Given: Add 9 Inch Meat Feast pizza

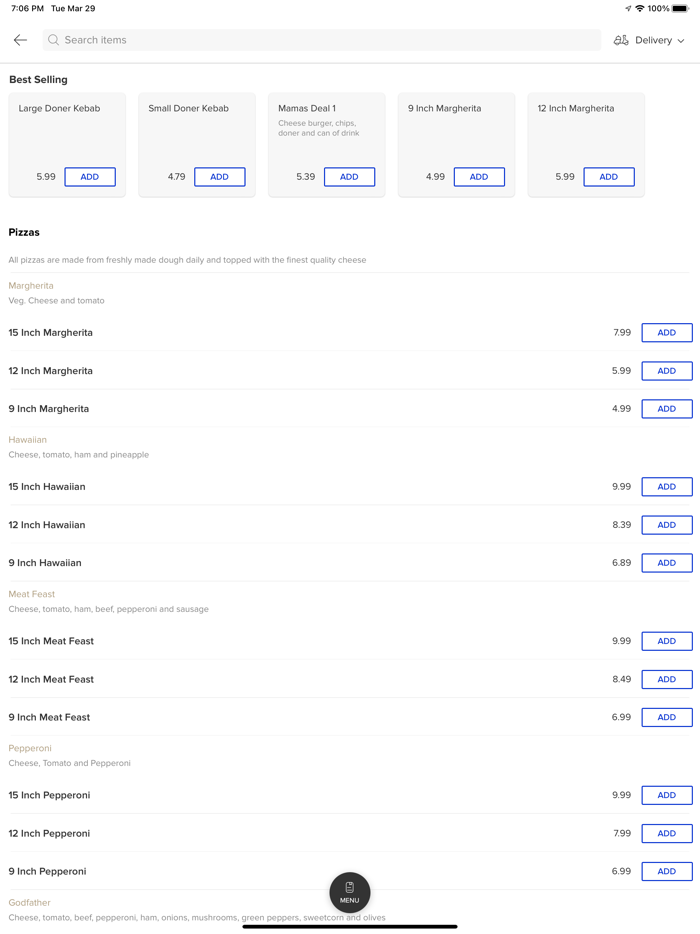Looking at the screenshot, I should (x=667, y=717).
